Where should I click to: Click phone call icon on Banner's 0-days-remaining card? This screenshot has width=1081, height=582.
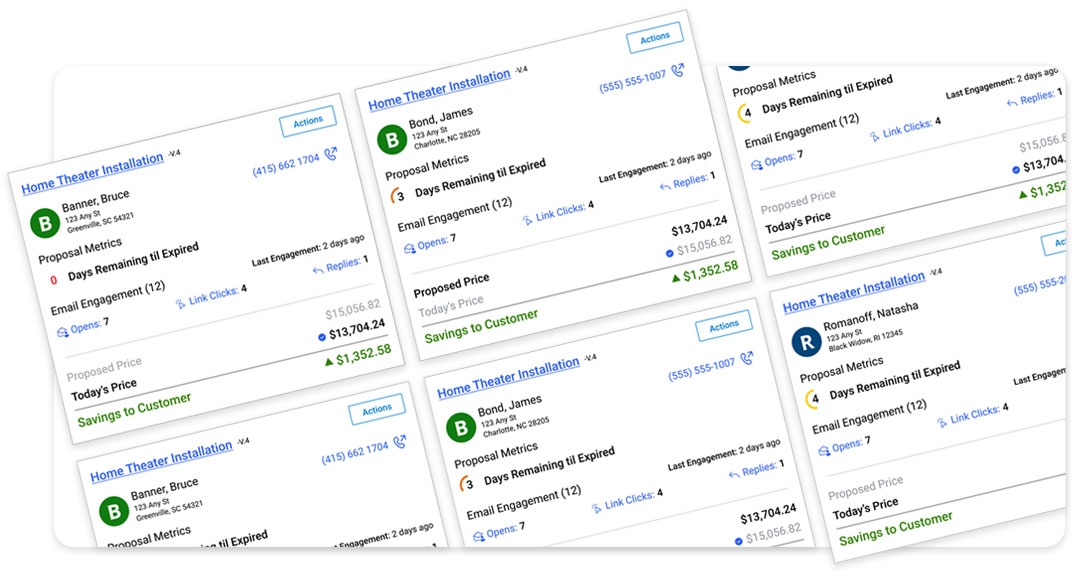[331, 154]
